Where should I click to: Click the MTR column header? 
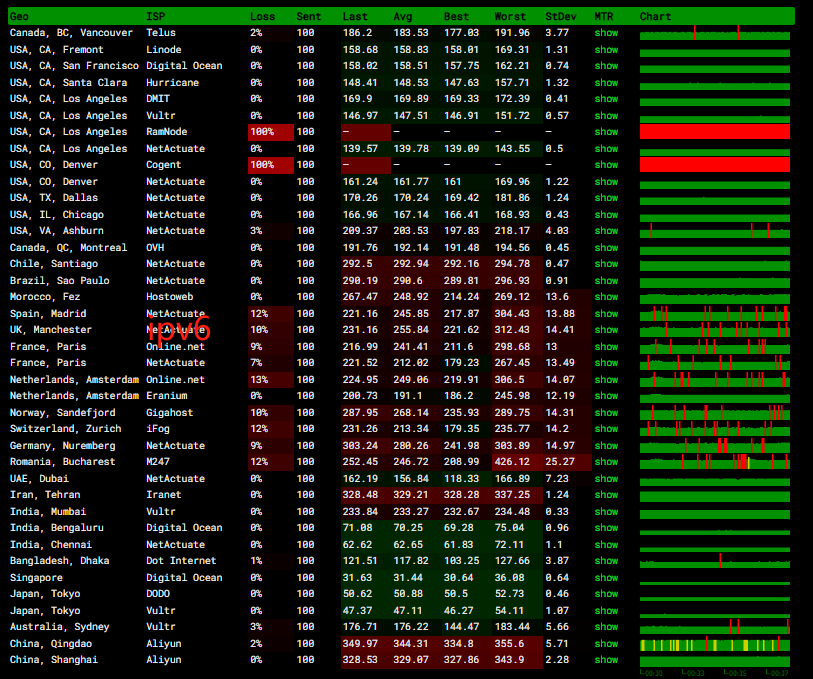(x=604, y=17)
